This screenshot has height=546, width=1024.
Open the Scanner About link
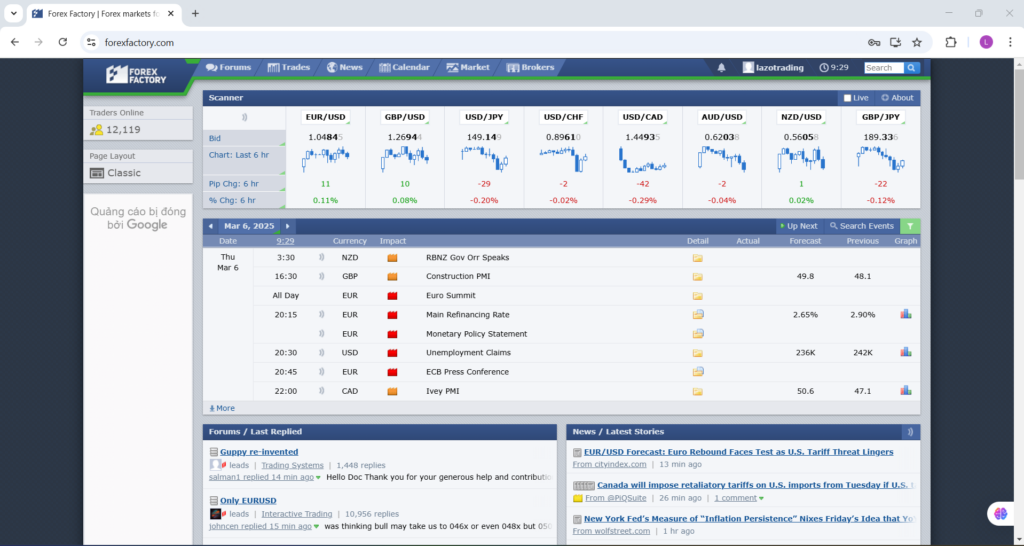897,98
